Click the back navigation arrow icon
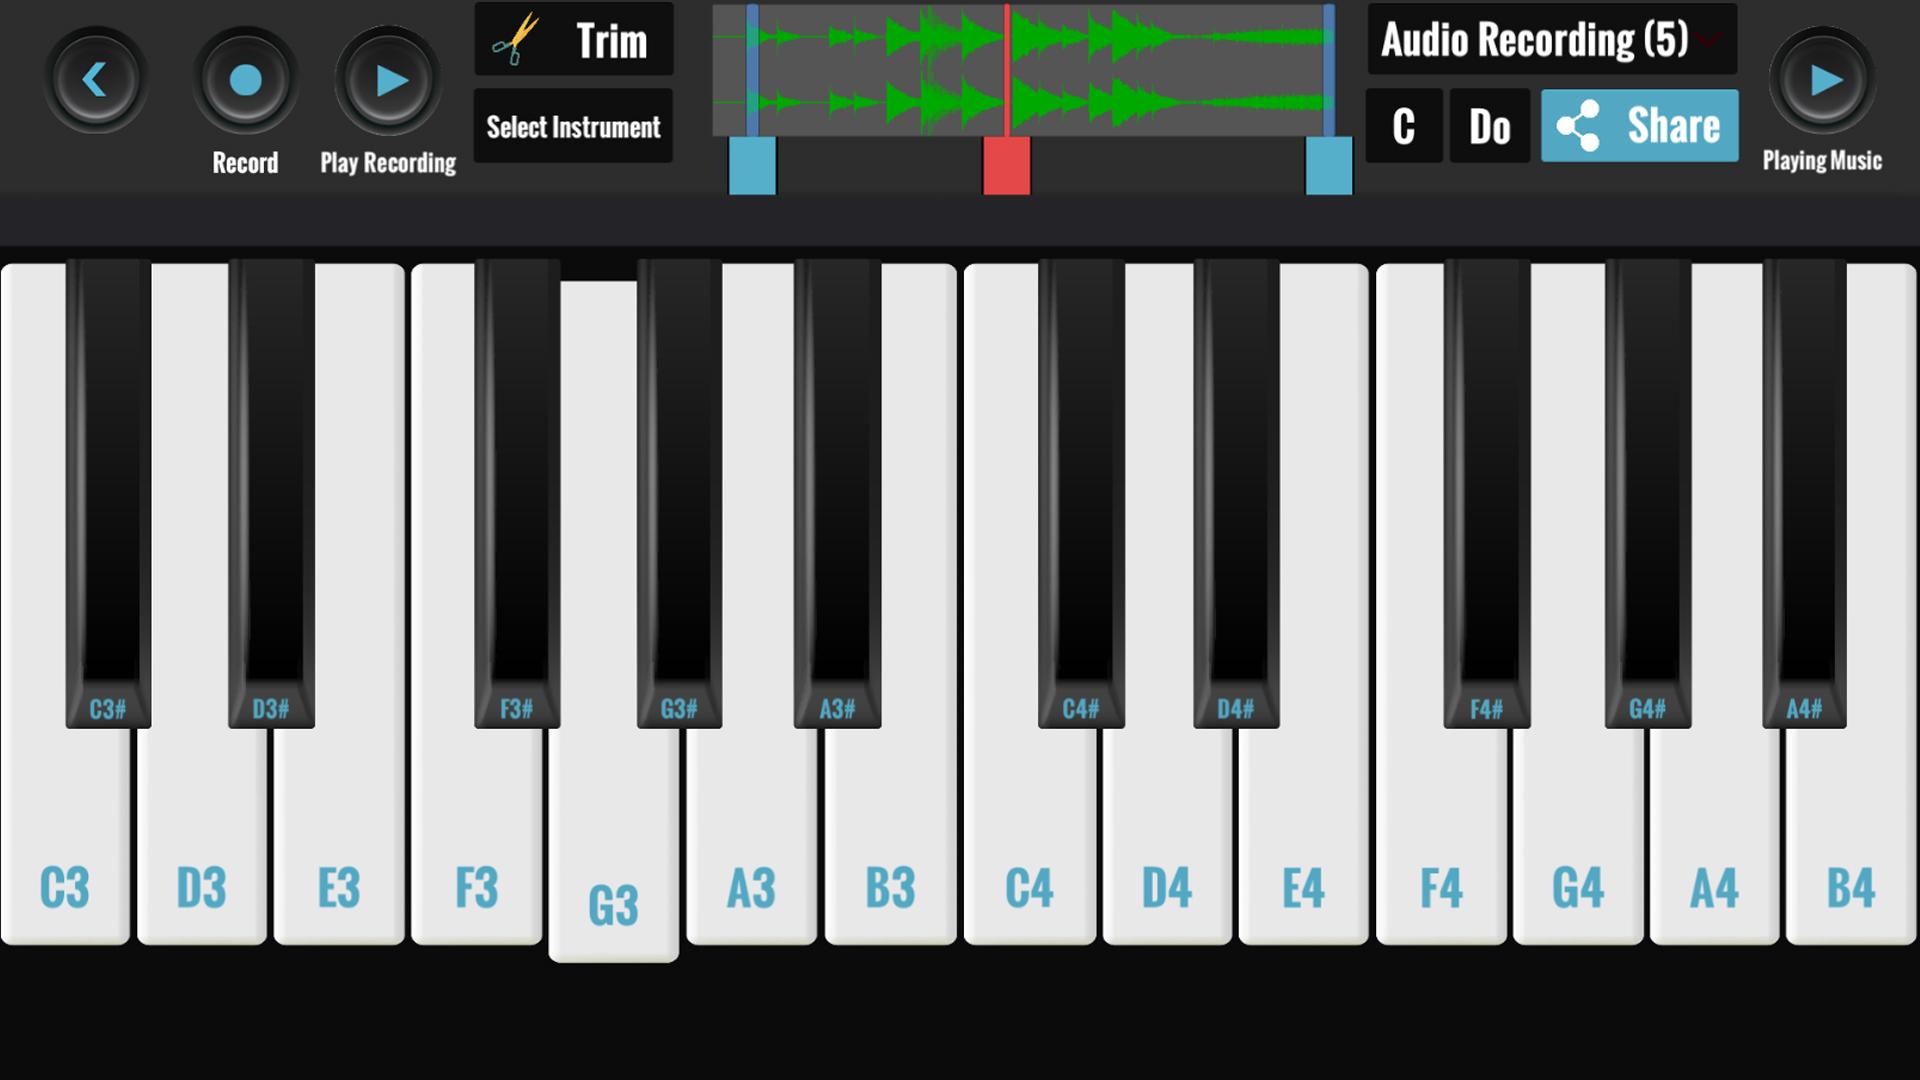Image resolution: width=1920 pixels, height=1080 pixels. click(94, 80)
